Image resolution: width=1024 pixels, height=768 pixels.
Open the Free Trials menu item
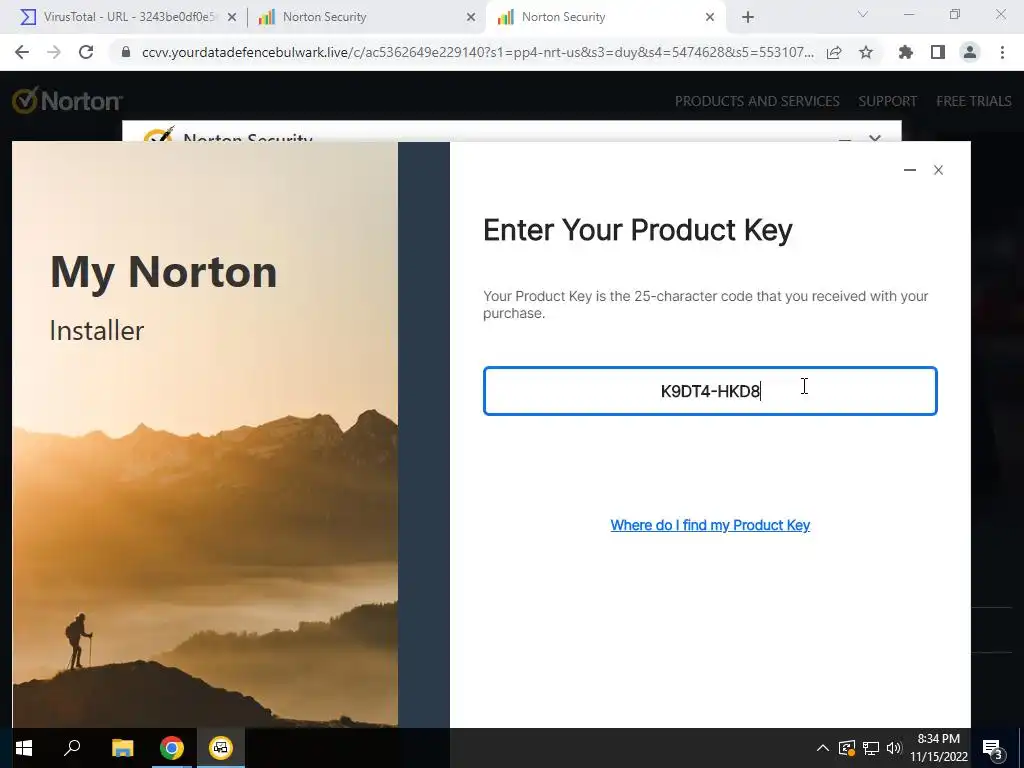(x=974, y=101)
